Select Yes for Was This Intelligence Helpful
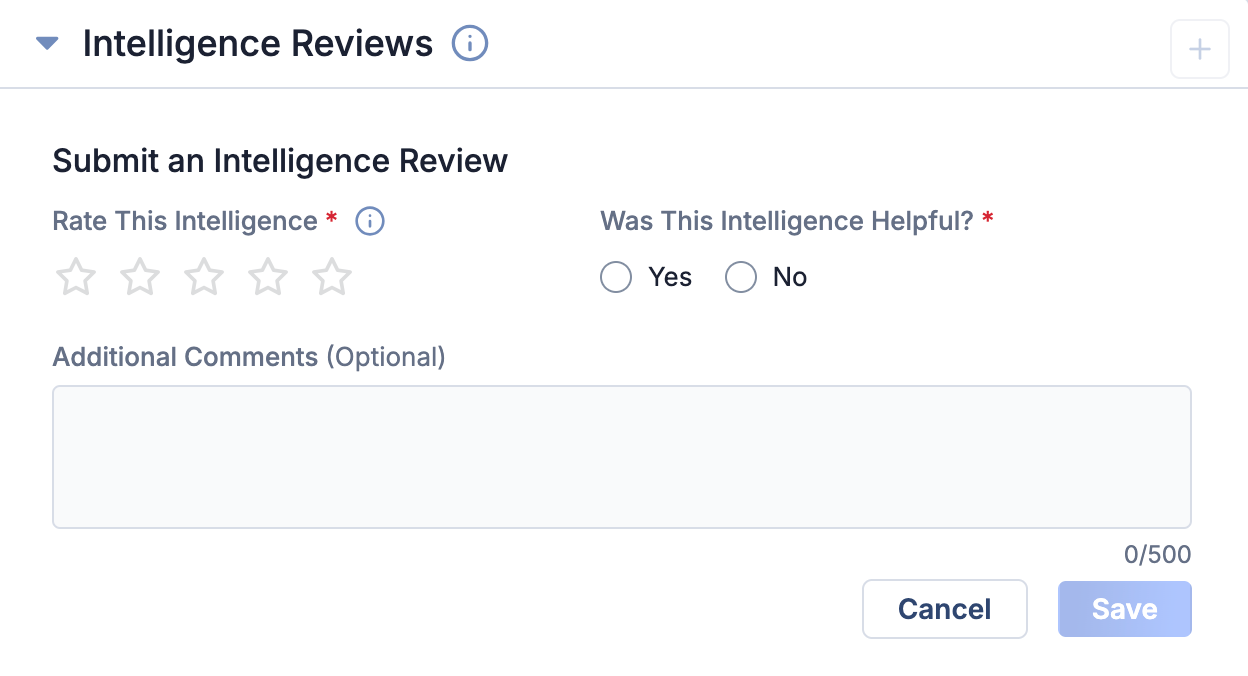1248x676 pixels. pos(616,277)
